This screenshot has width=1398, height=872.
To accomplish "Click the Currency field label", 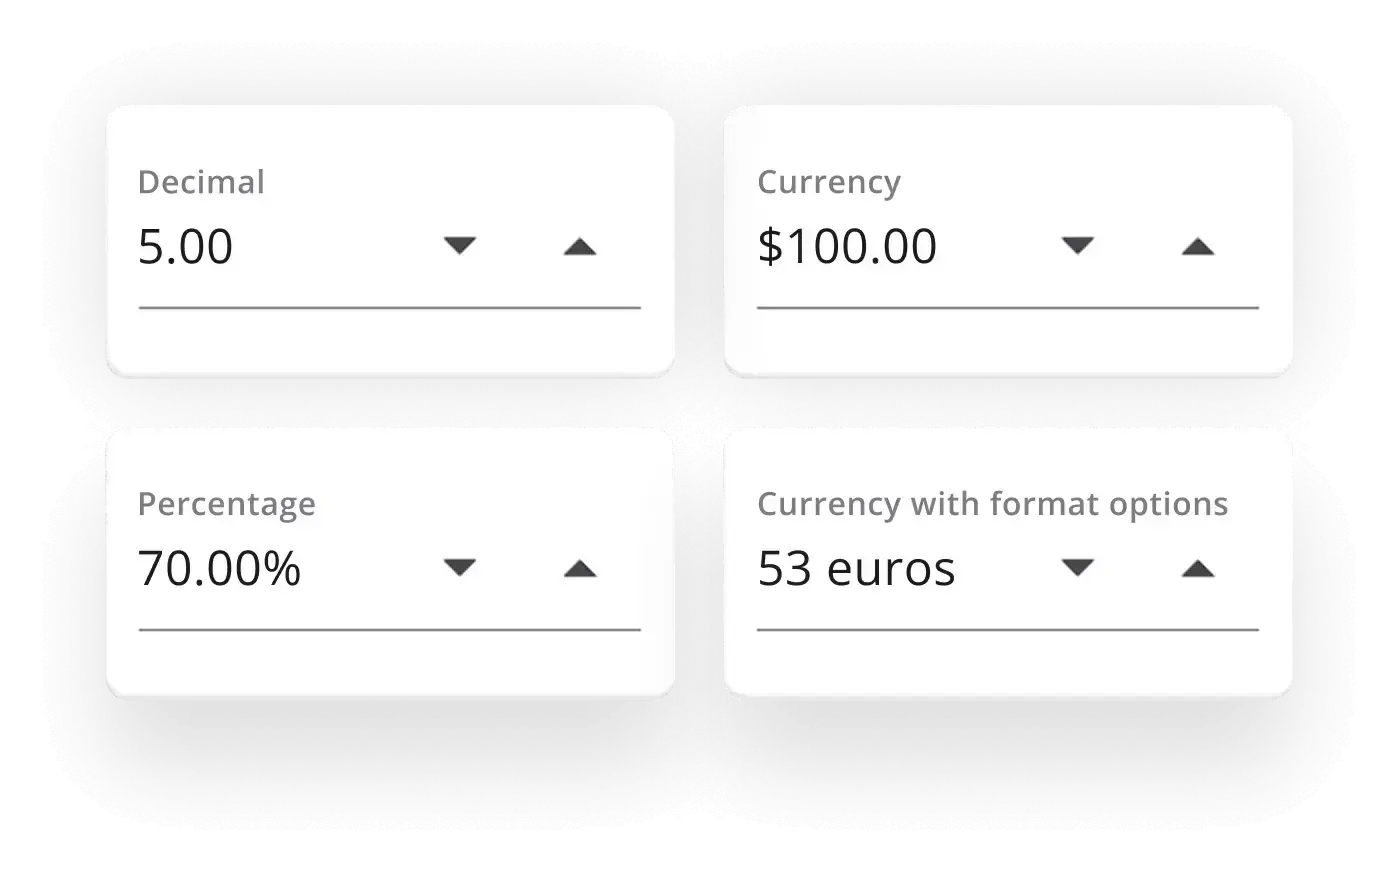I will pyautogui.click(x=829, y=181).
